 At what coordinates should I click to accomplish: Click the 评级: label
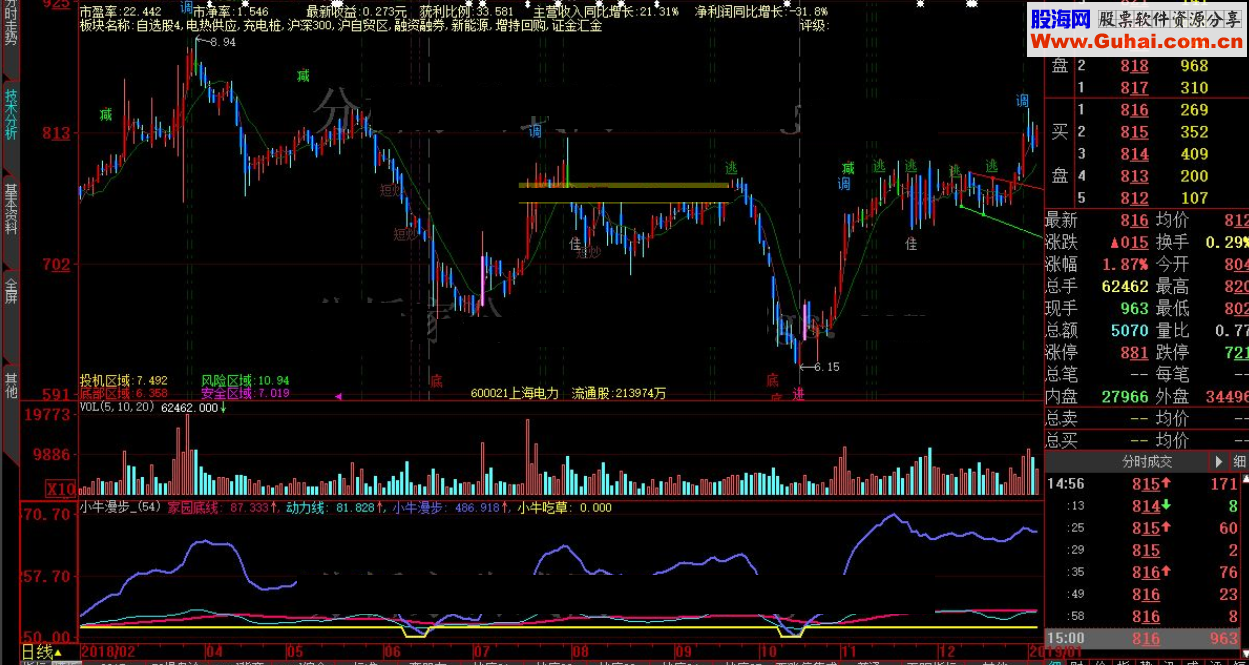[x=815, y=25]
